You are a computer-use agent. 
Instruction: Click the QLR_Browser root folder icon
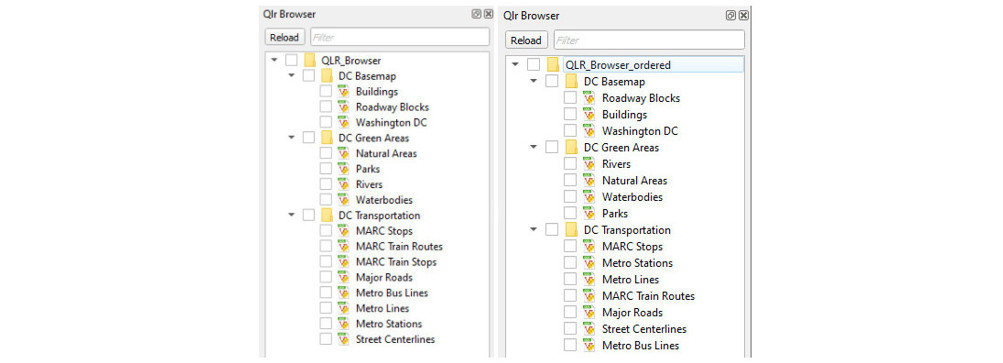point(310,60)
